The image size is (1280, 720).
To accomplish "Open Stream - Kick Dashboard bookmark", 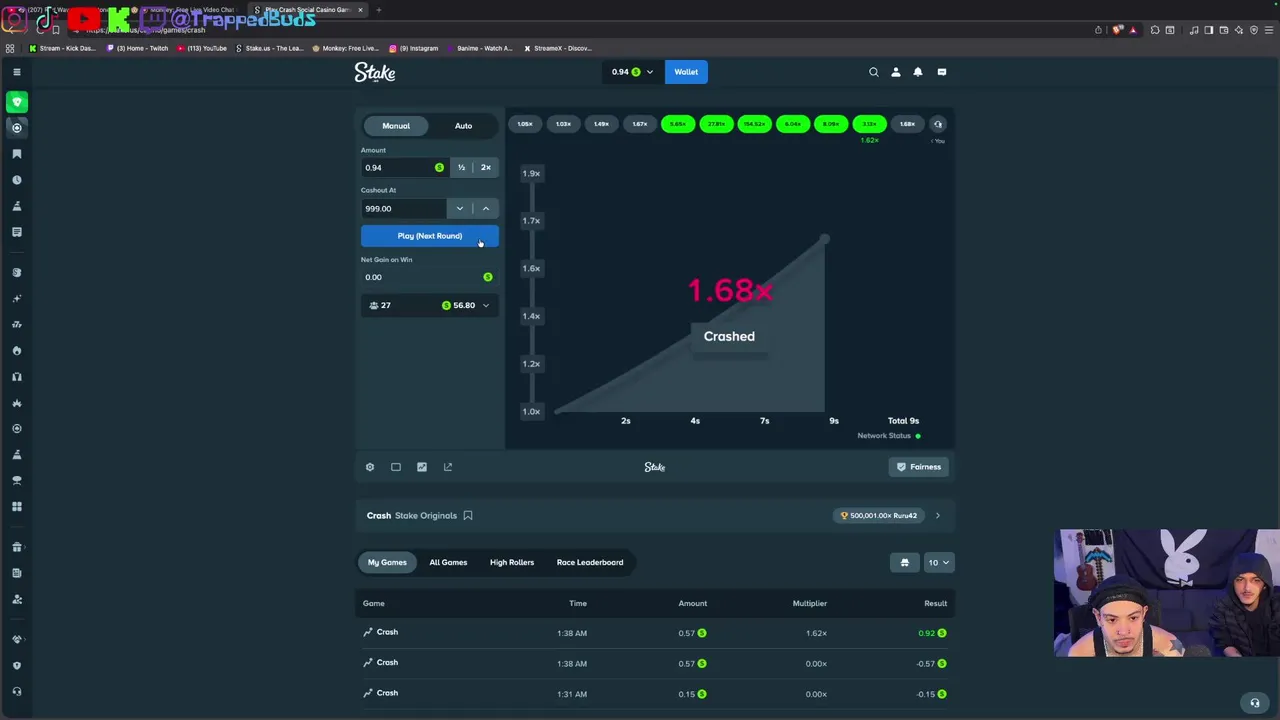I will (62, 48).
